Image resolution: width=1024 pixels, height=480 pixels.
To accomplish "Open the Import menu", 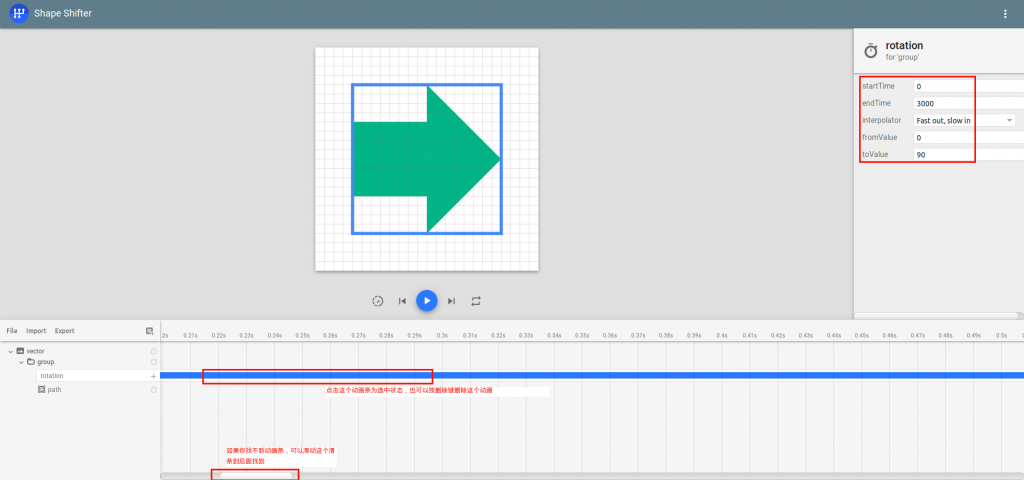I will click(36, 331).
